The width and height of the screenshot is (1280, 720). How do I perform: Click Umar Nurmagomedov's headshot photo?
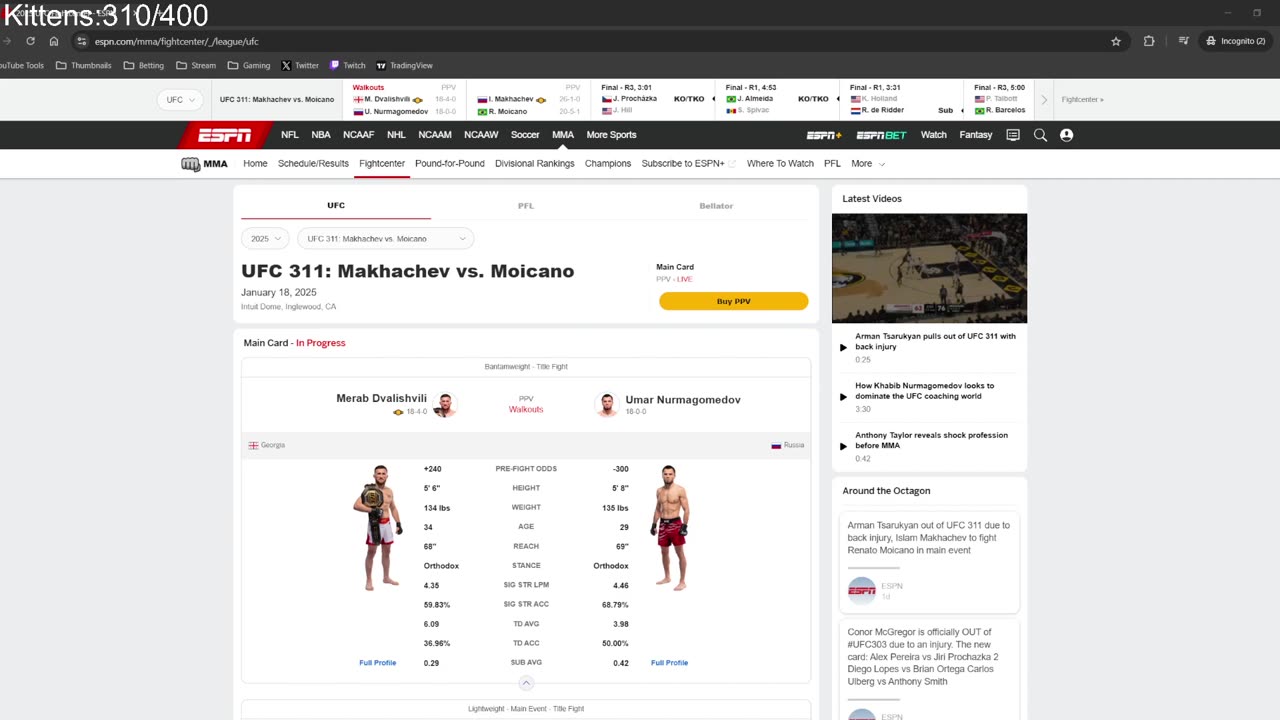(607, 405)
